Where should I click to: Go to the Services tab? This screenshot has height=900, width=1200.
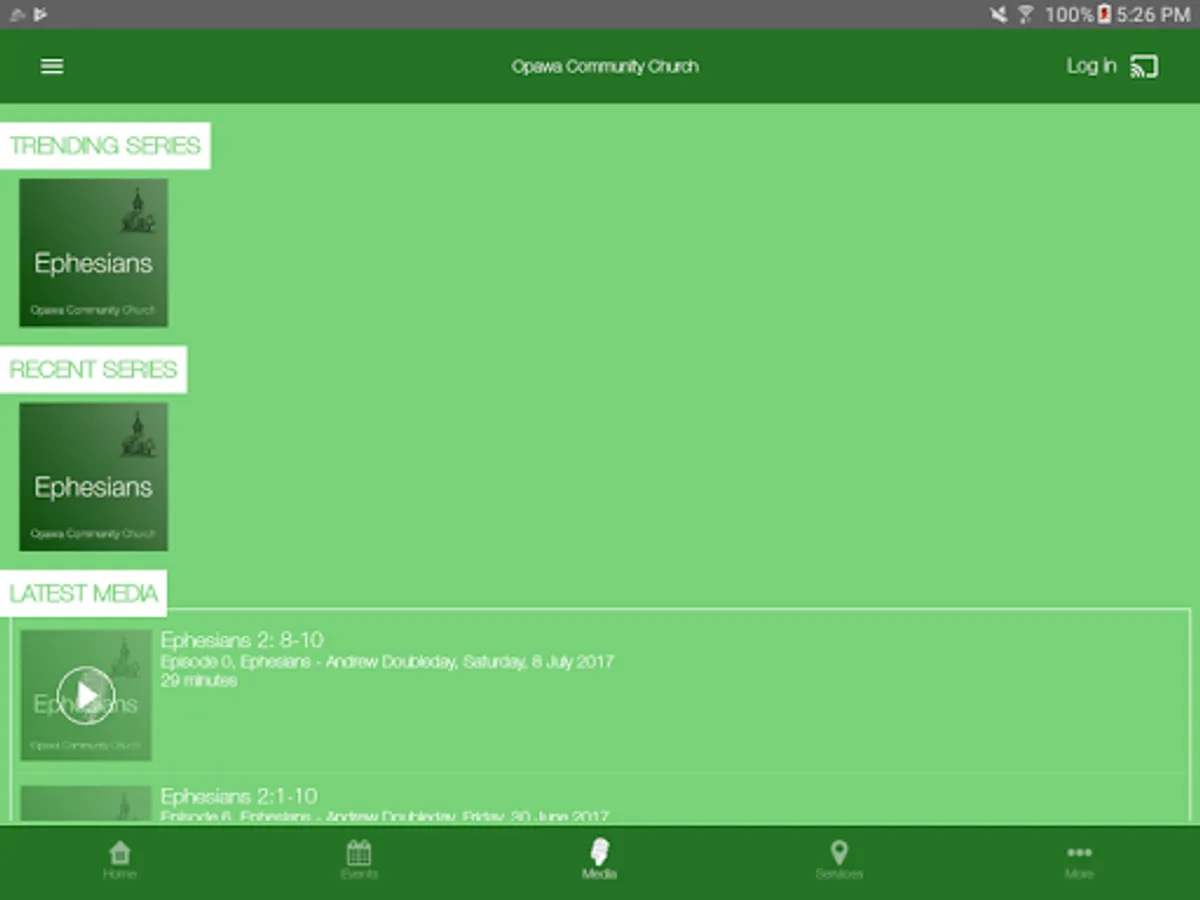(839, 860)
